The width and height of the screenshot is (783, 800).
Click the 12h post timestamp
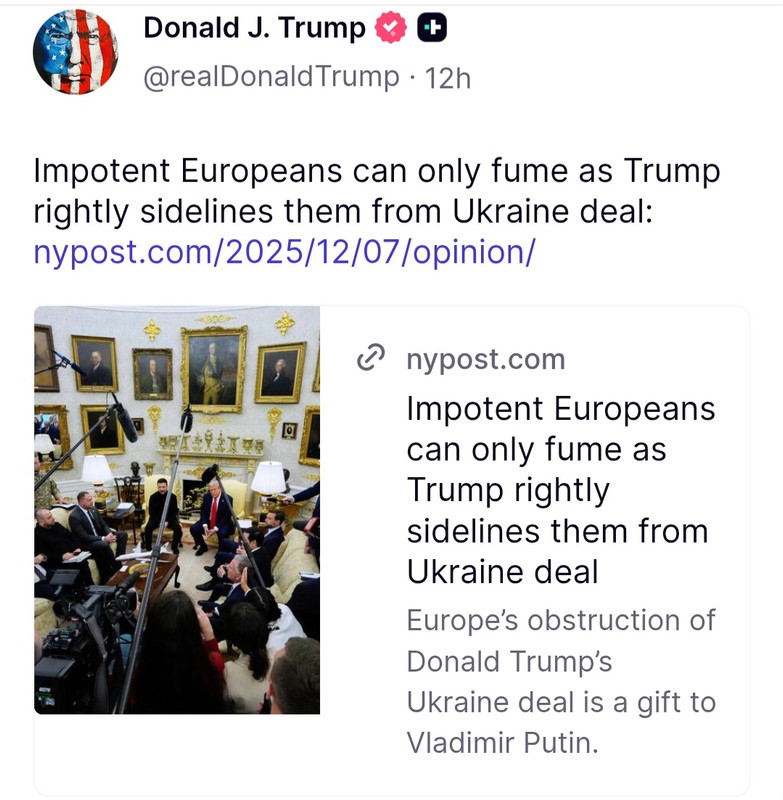(447, 79)
